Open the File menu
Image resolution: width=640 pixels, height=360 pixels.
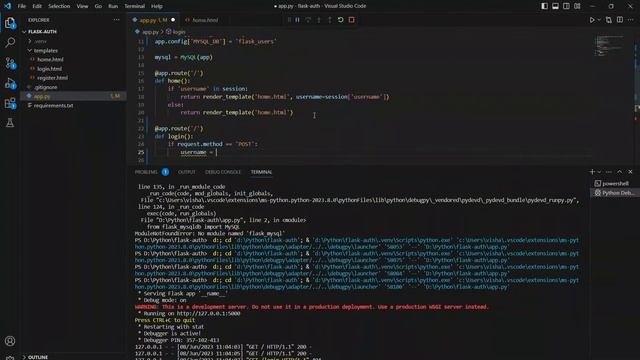(x=22, y=6)
